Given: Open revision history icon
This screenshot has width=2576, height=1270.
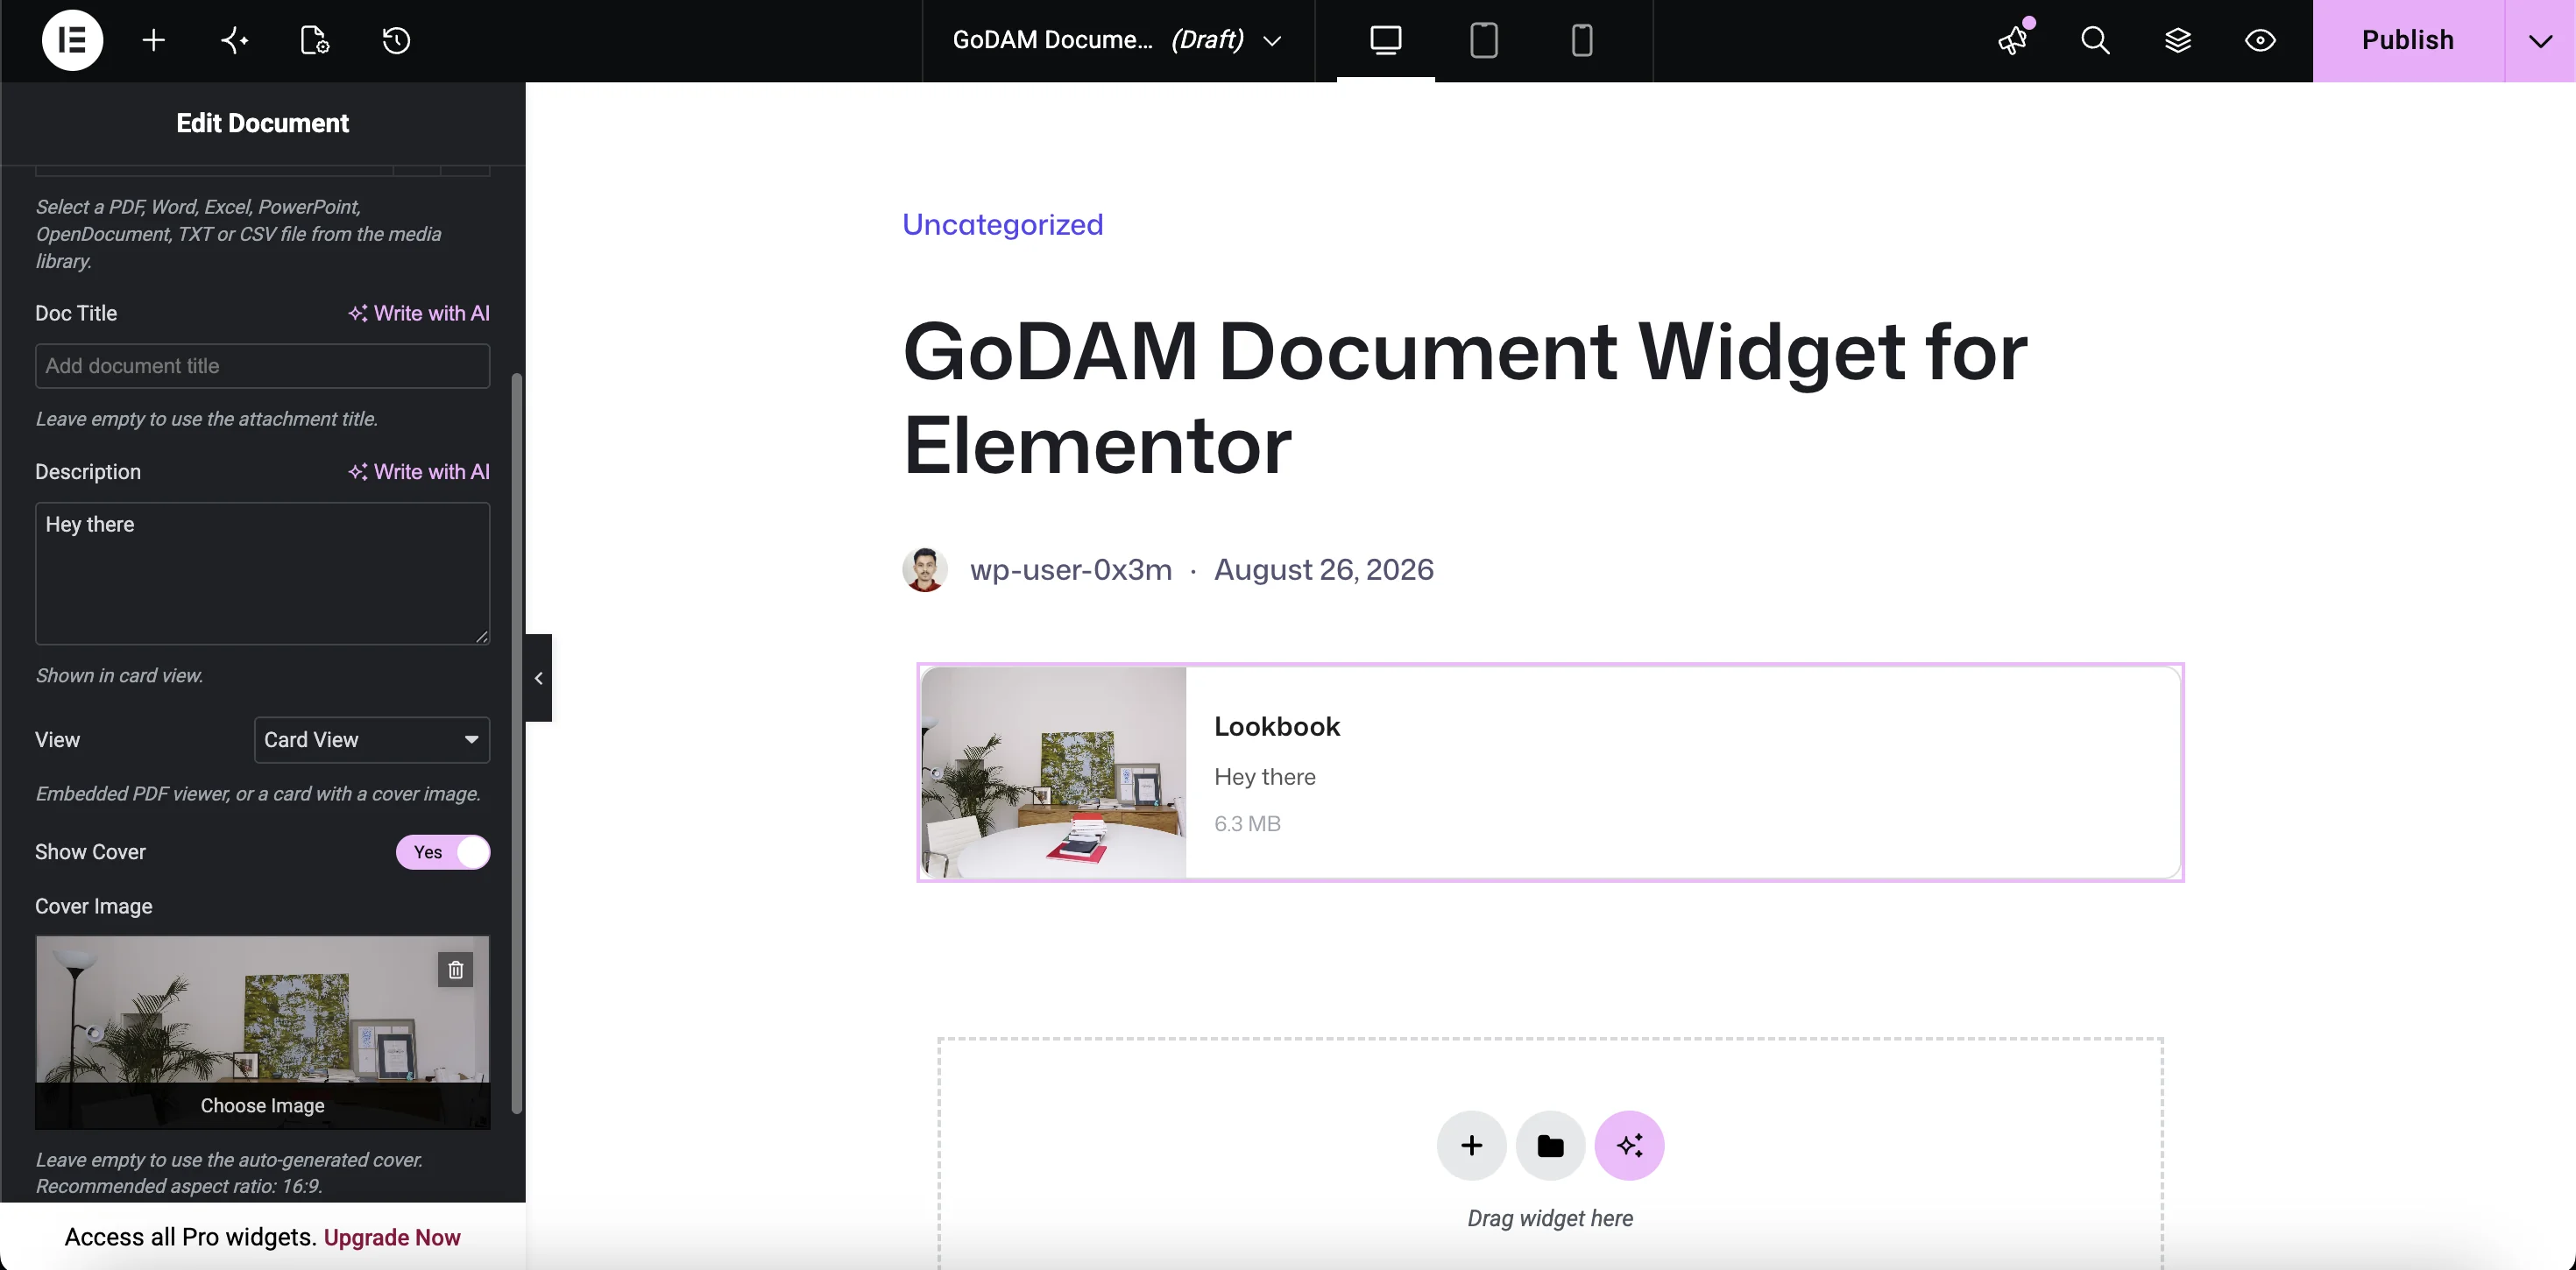Looking at the screenshot, I should pos(397,40).
